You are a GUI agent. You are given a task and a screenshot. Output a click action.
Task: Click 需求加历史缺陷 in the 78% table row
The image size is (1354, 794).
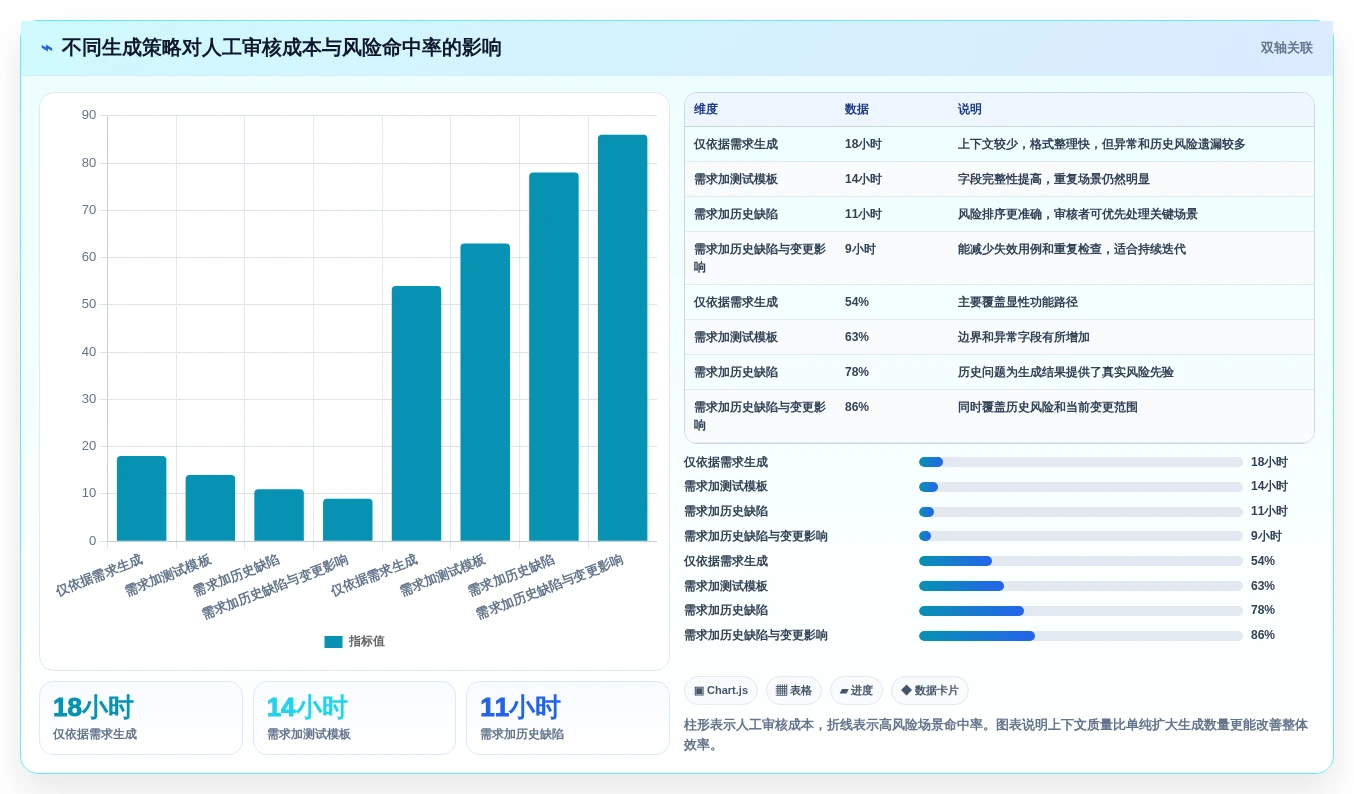pos(736,372)
